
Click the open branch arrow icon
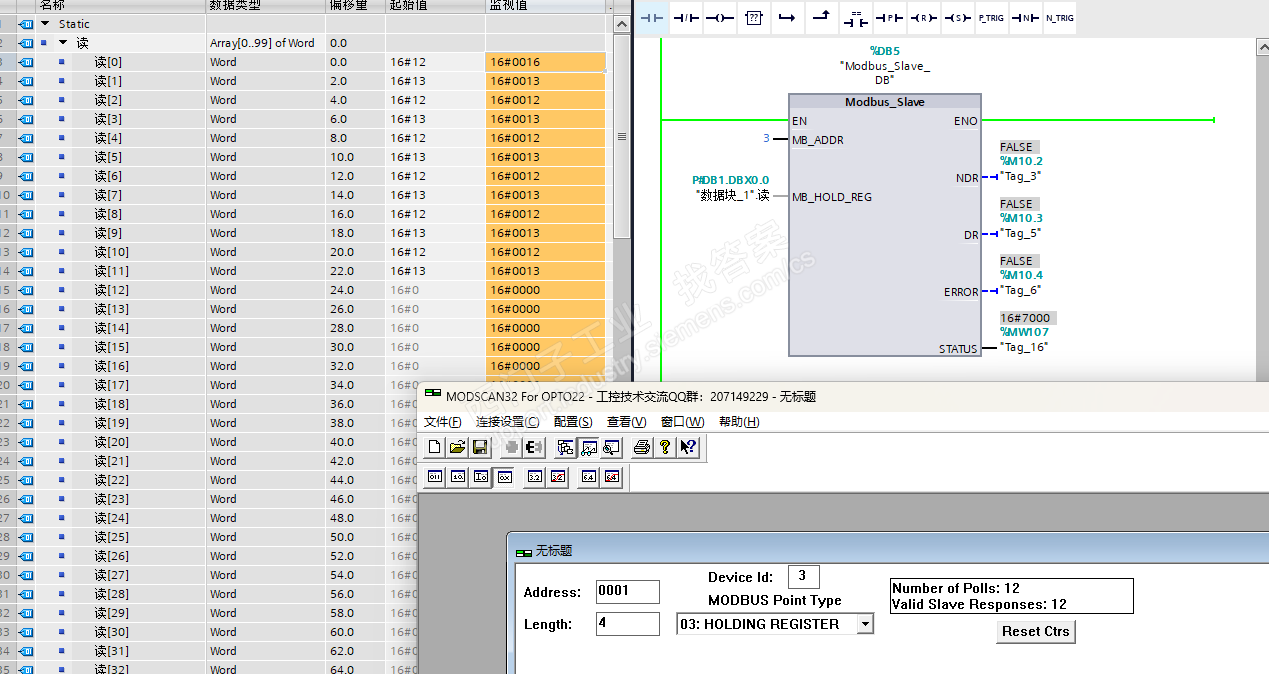coord(788,18)
